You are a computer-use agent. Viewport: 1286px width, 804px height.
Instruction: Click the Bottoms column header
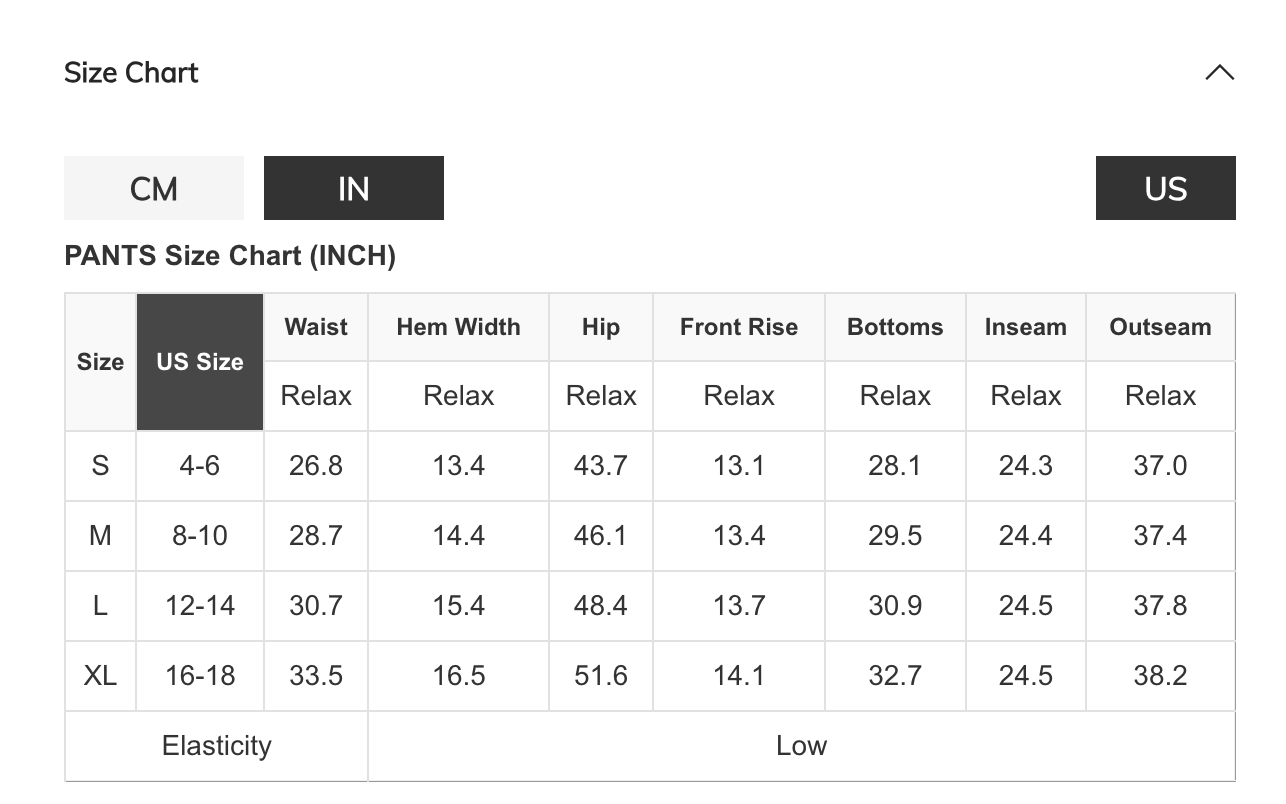(x=895, y=327)
